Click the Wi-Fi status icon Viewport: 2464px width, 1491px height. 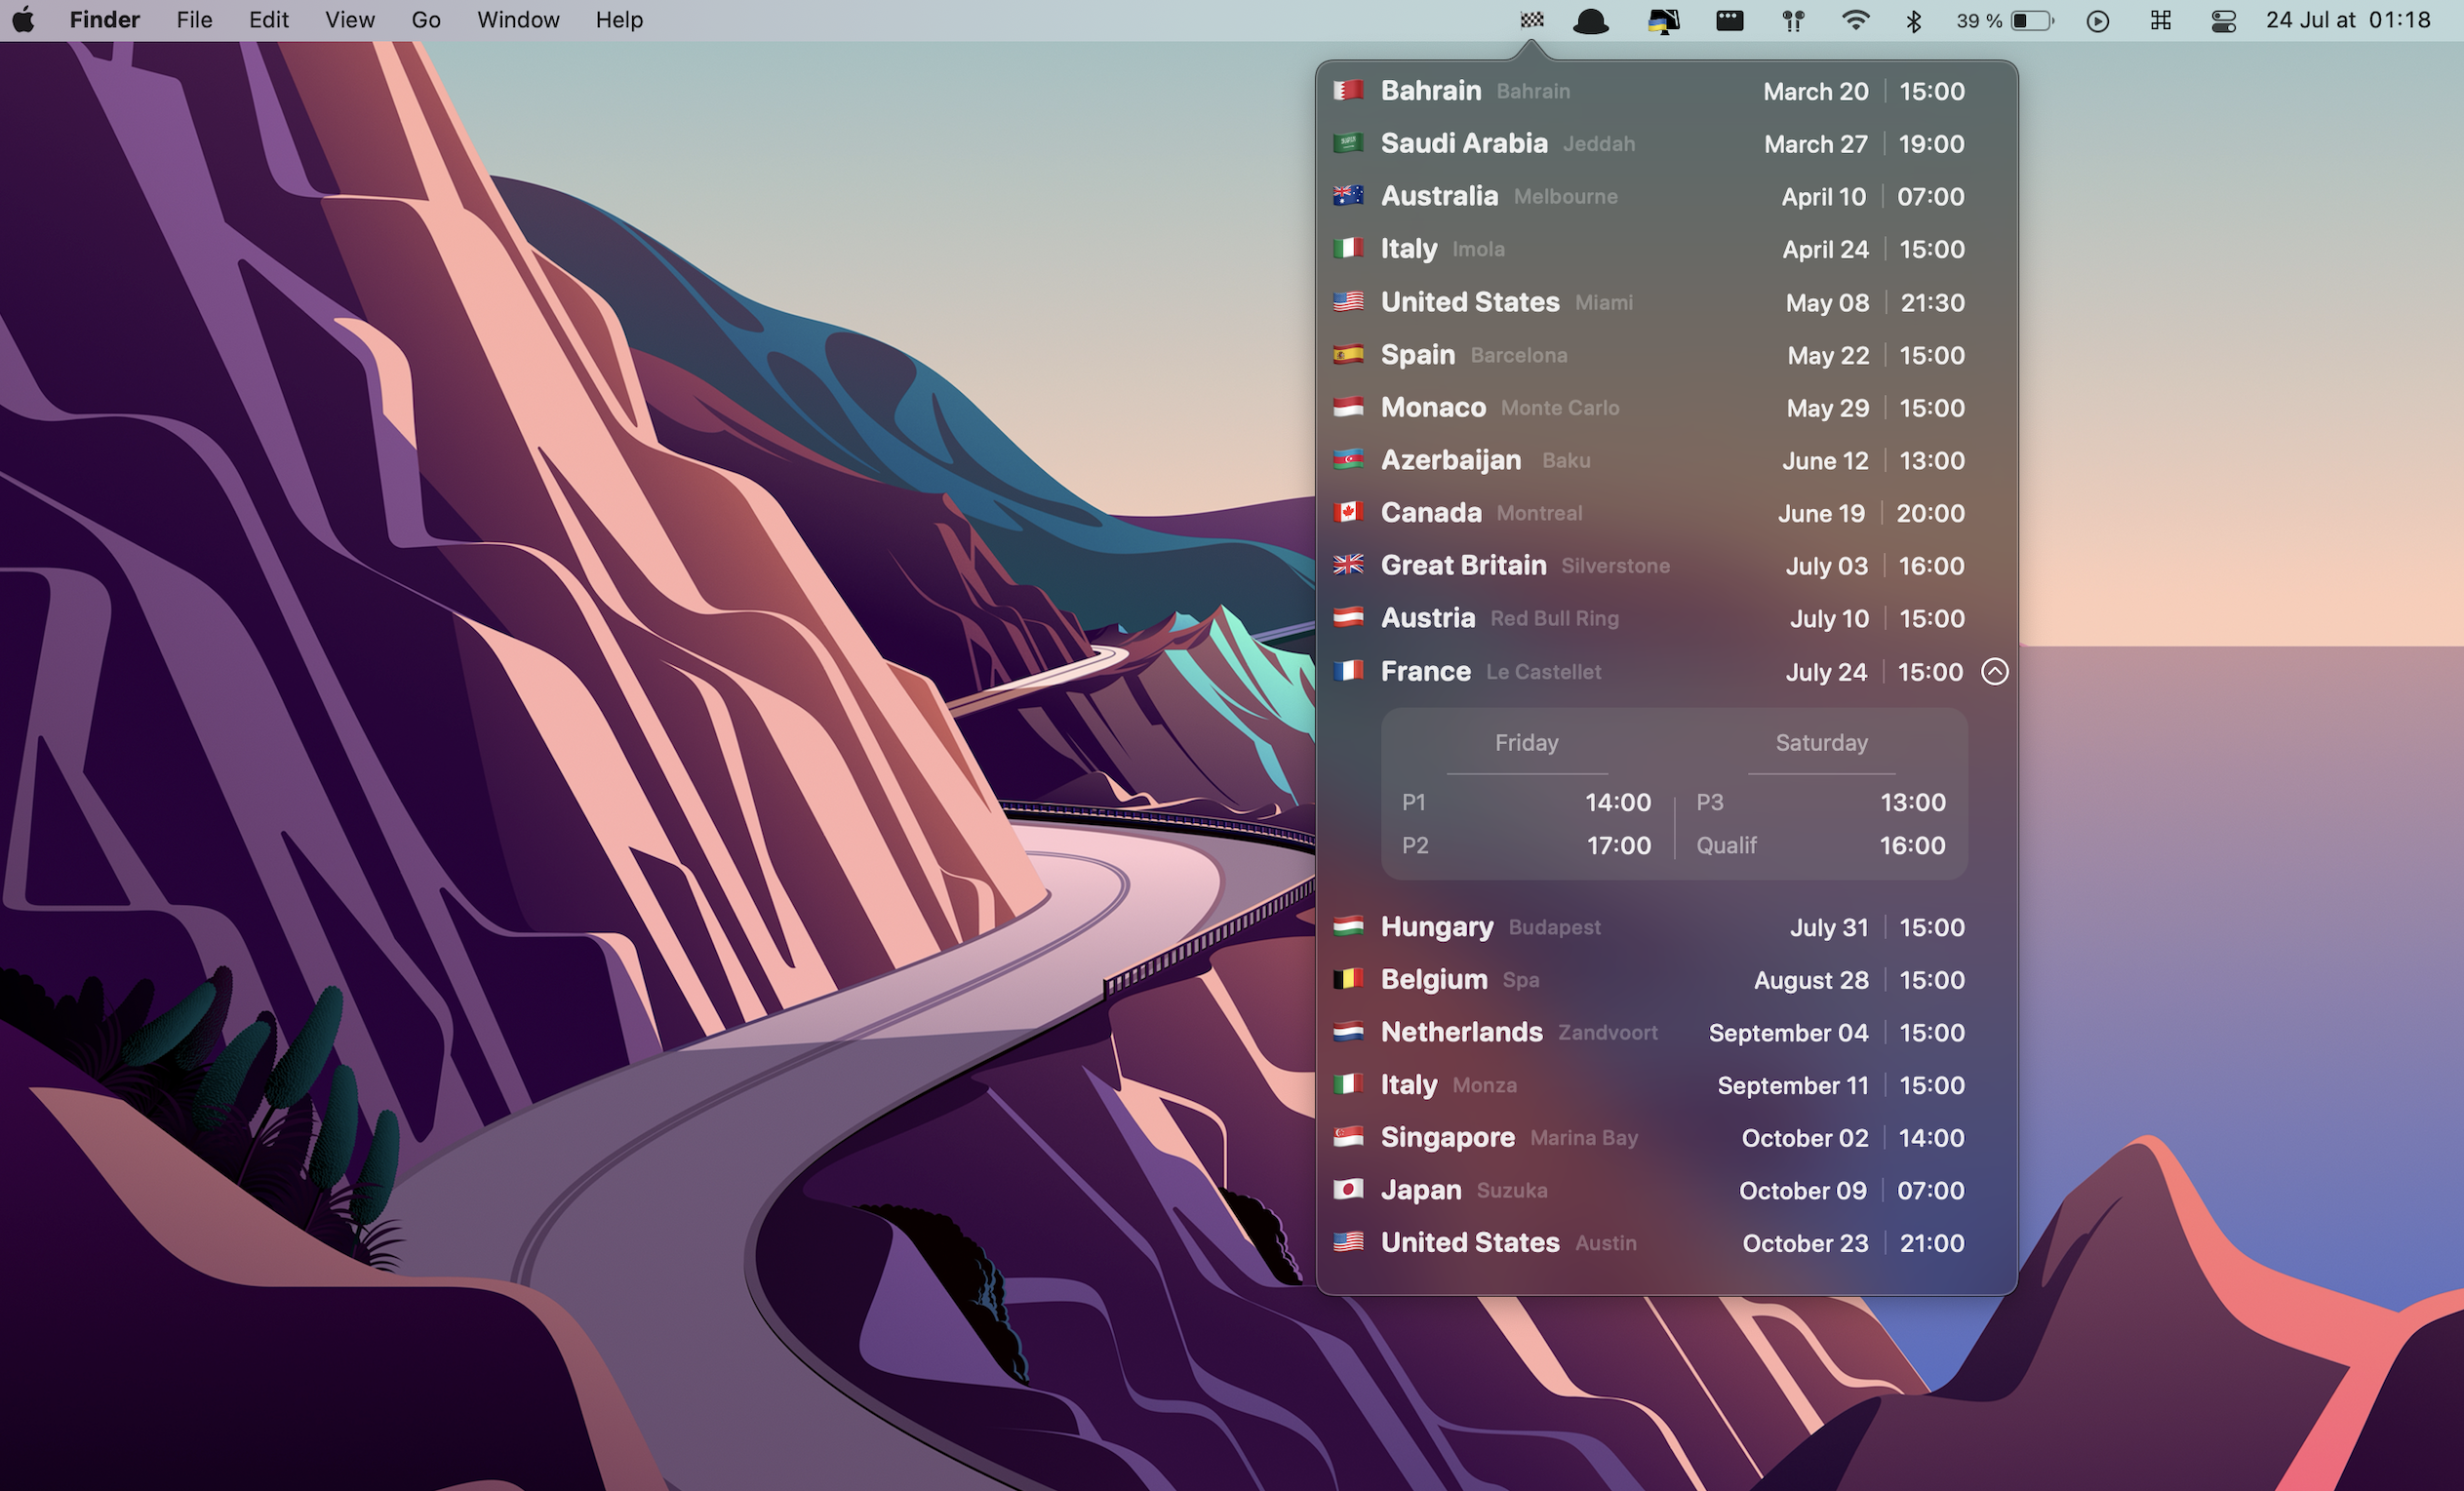(x=1855, y=20)
